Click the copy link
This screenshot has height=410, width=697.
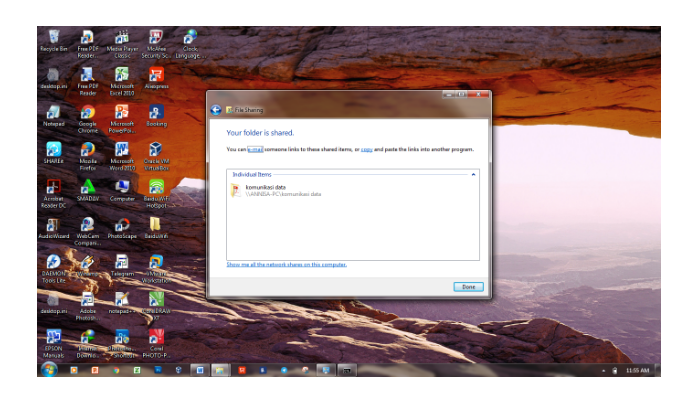pyautogui.click(x=366, y=149)
